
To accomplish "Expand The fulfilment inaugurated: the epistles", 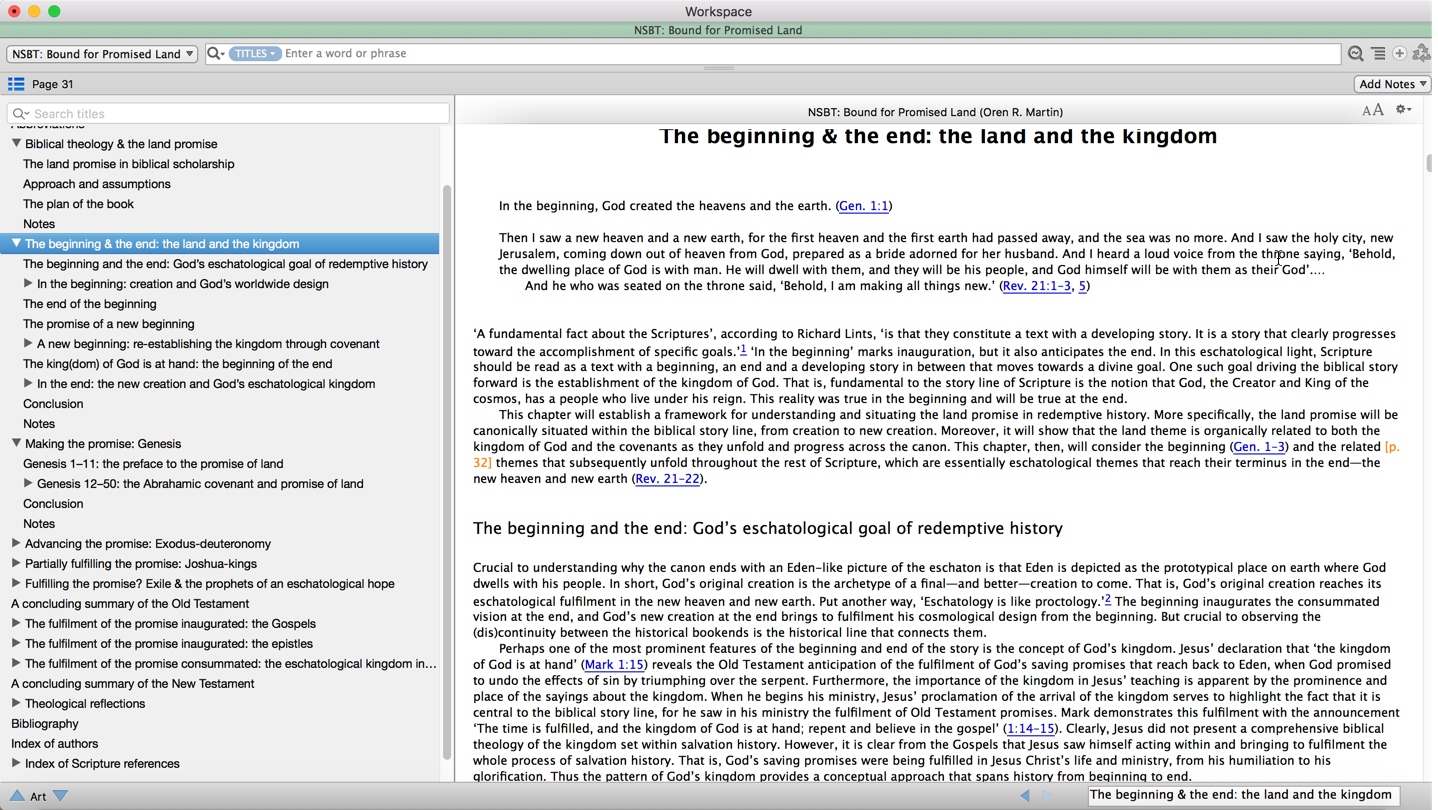I will point(16,644).
